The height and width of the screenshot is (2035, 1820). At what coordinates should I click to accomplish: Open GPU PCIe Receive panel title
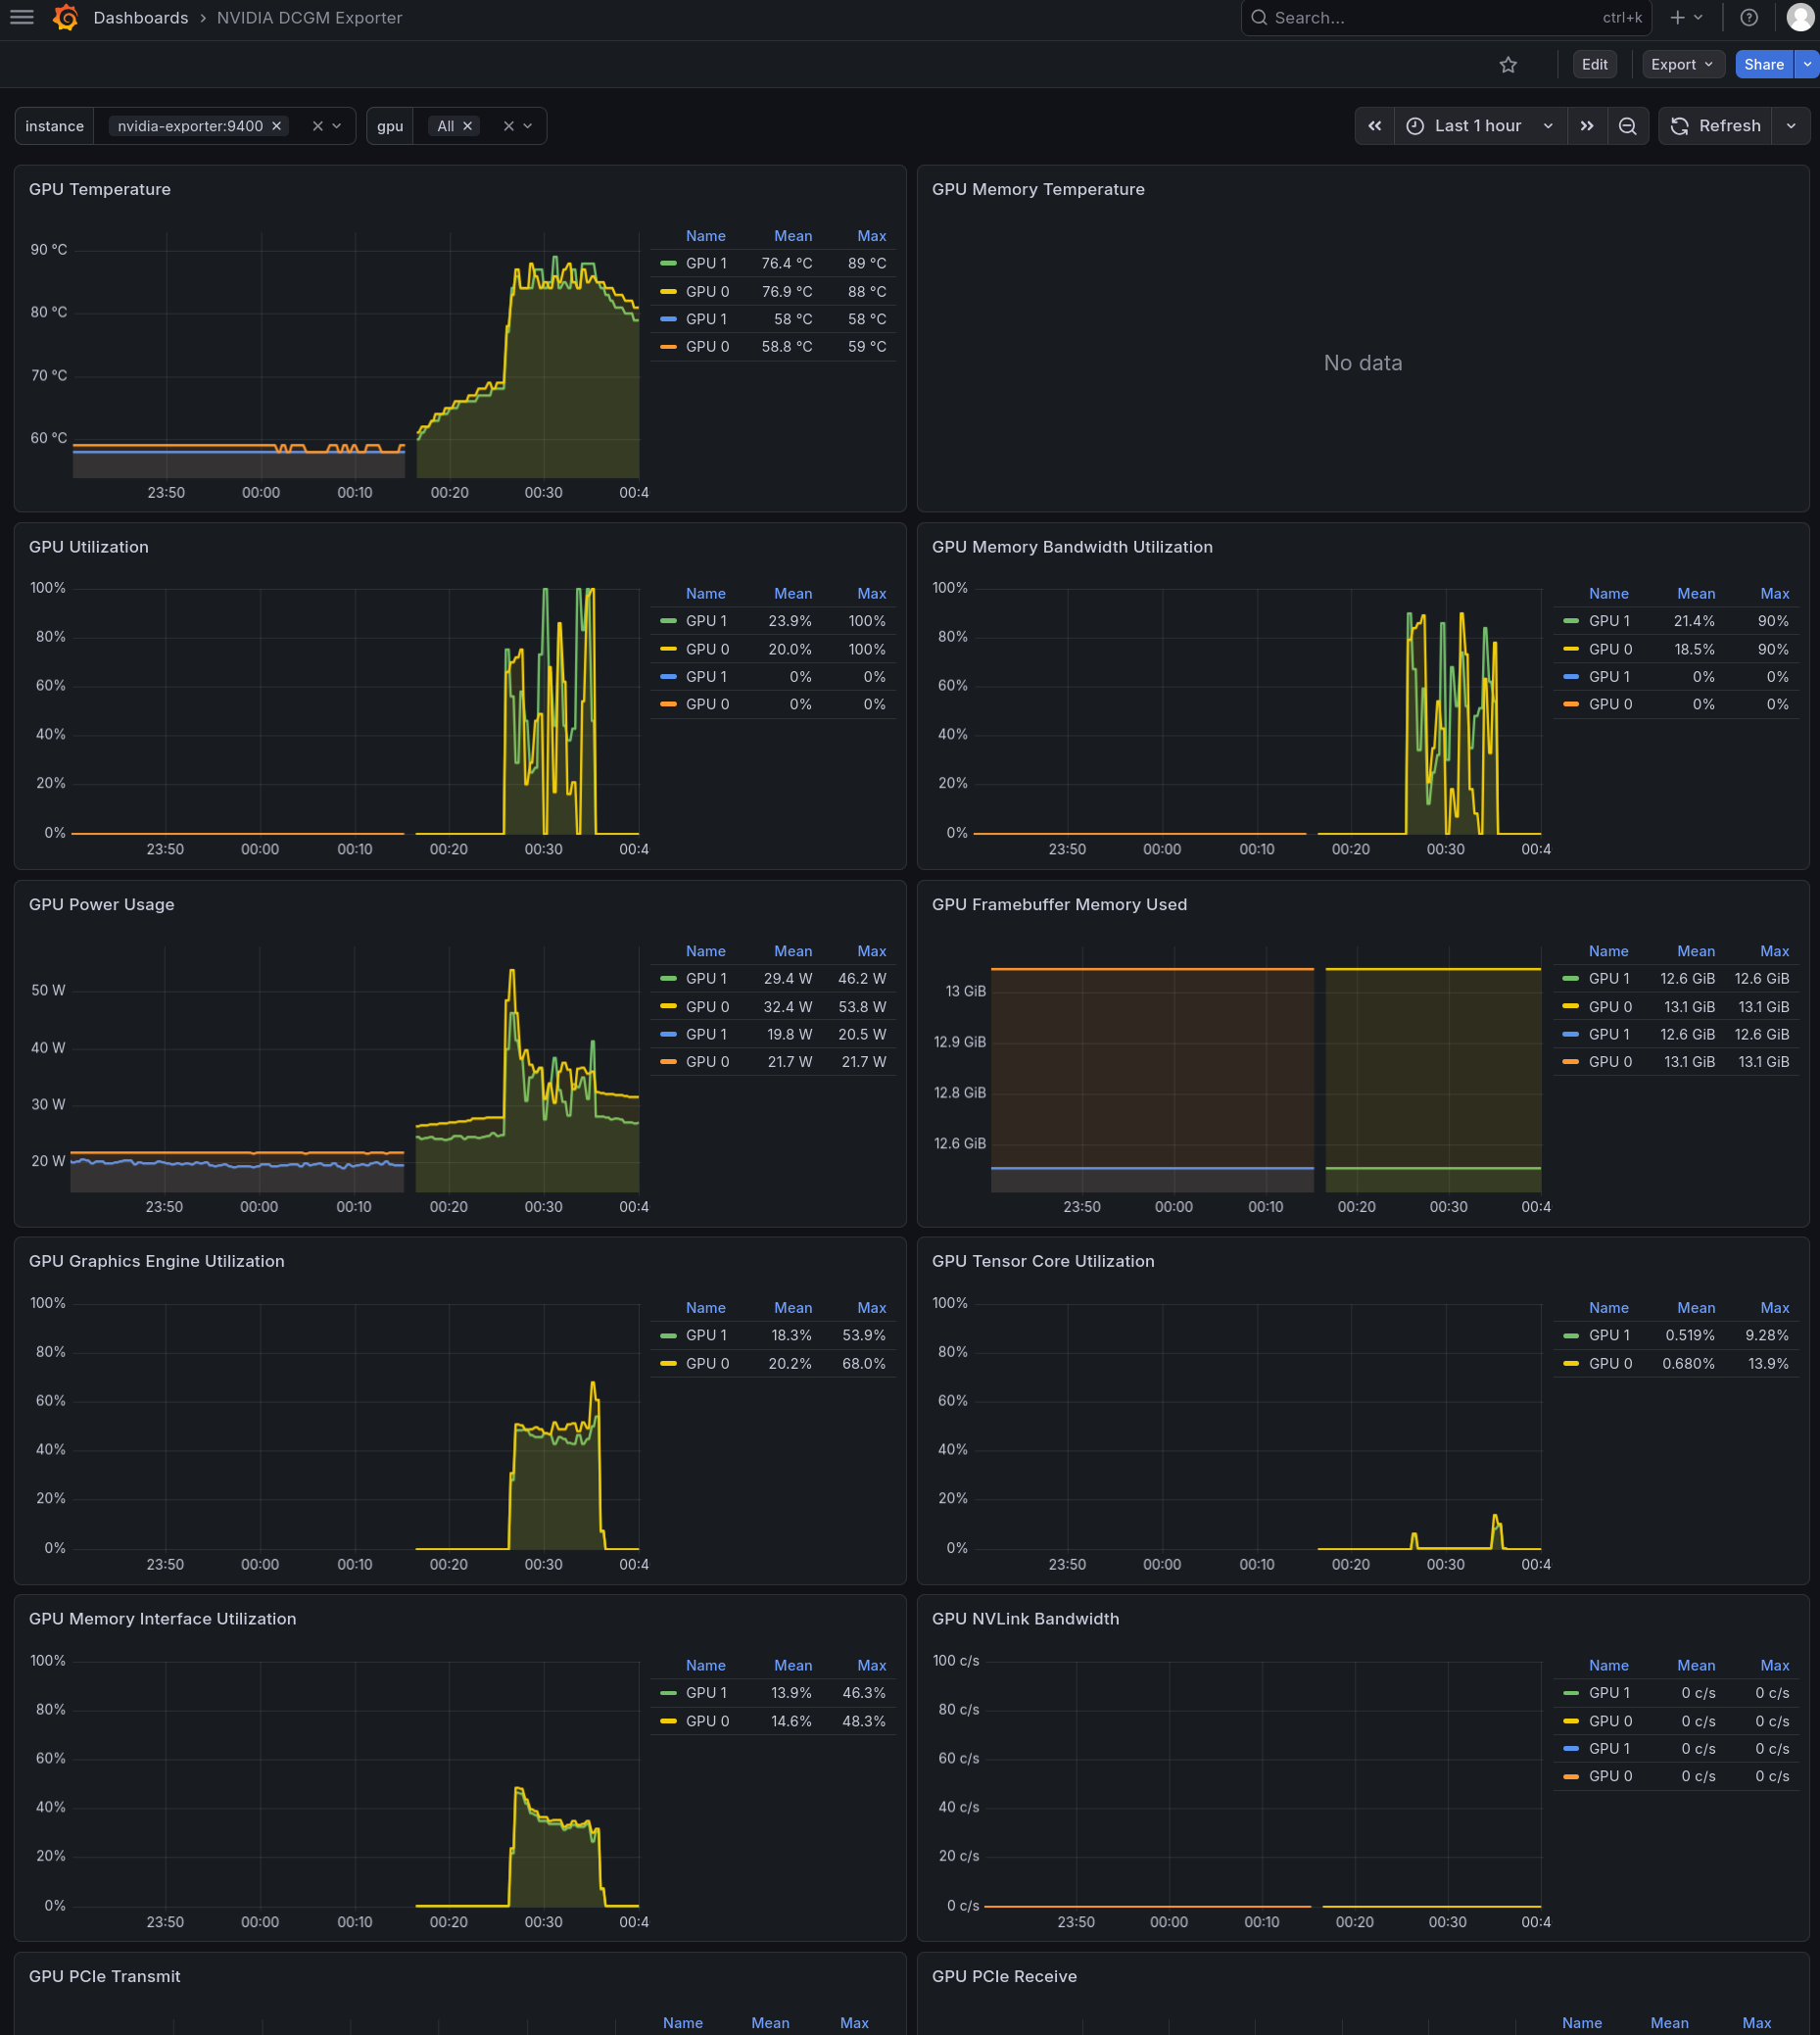(1004, 1976)
